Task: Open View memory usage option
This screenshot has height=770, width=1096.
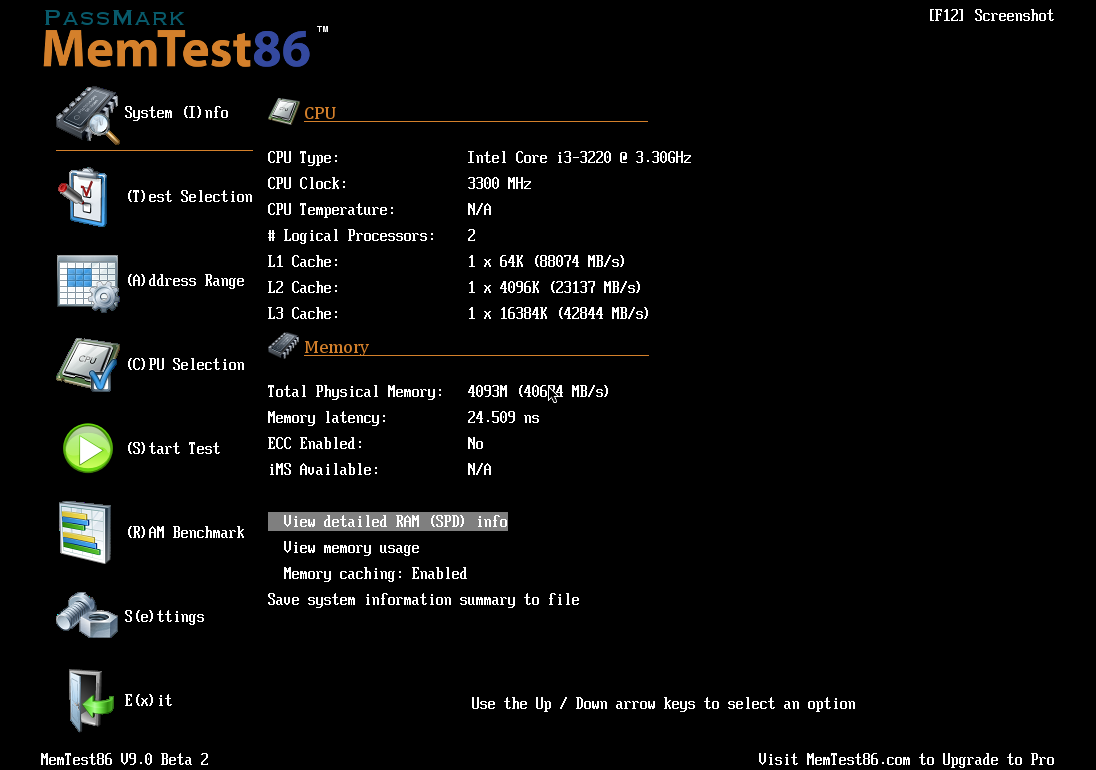Action: tap(351, 548)
